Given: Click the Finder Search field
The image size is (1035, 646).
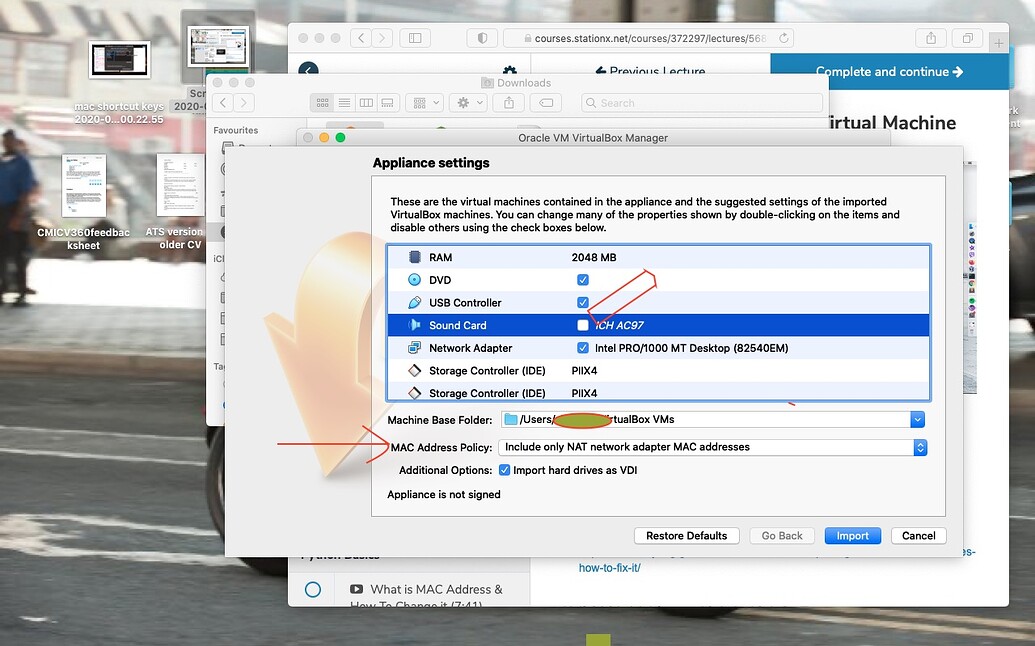Looking at the screenshot, I should 700,103.
